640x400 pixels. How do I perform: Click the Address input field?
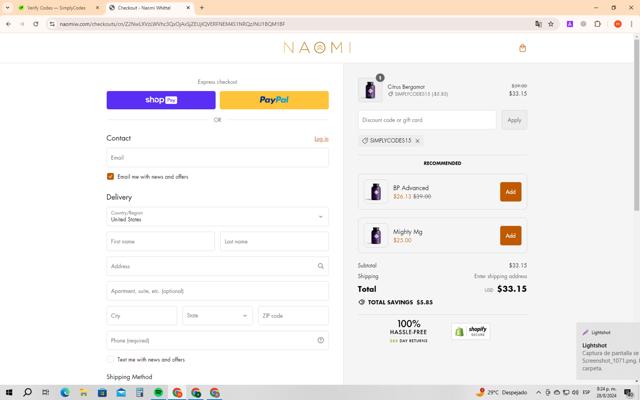point(217,266)
